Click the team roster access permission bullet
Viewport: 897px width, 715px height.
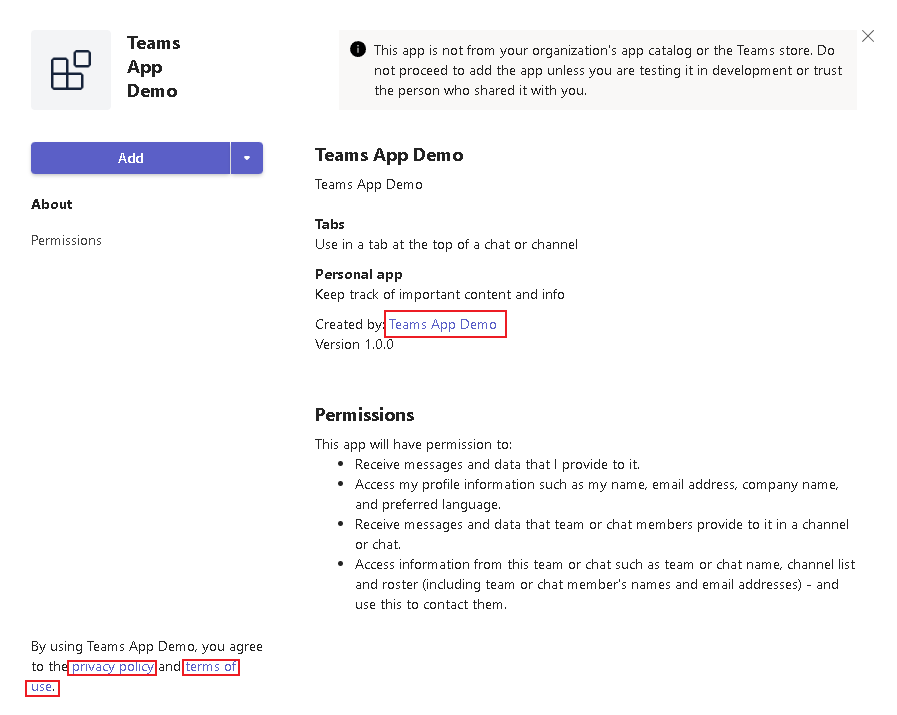point(604,584)
